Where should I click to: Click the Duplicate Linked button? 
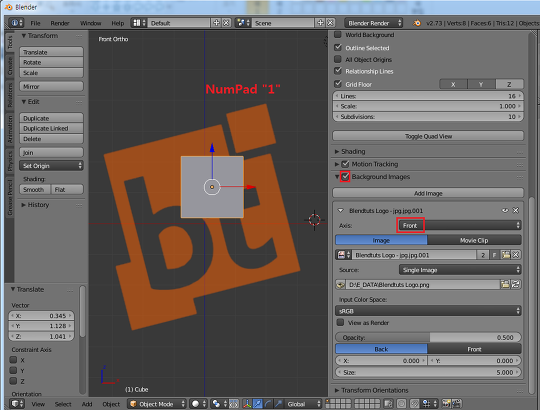coord(51,128)
